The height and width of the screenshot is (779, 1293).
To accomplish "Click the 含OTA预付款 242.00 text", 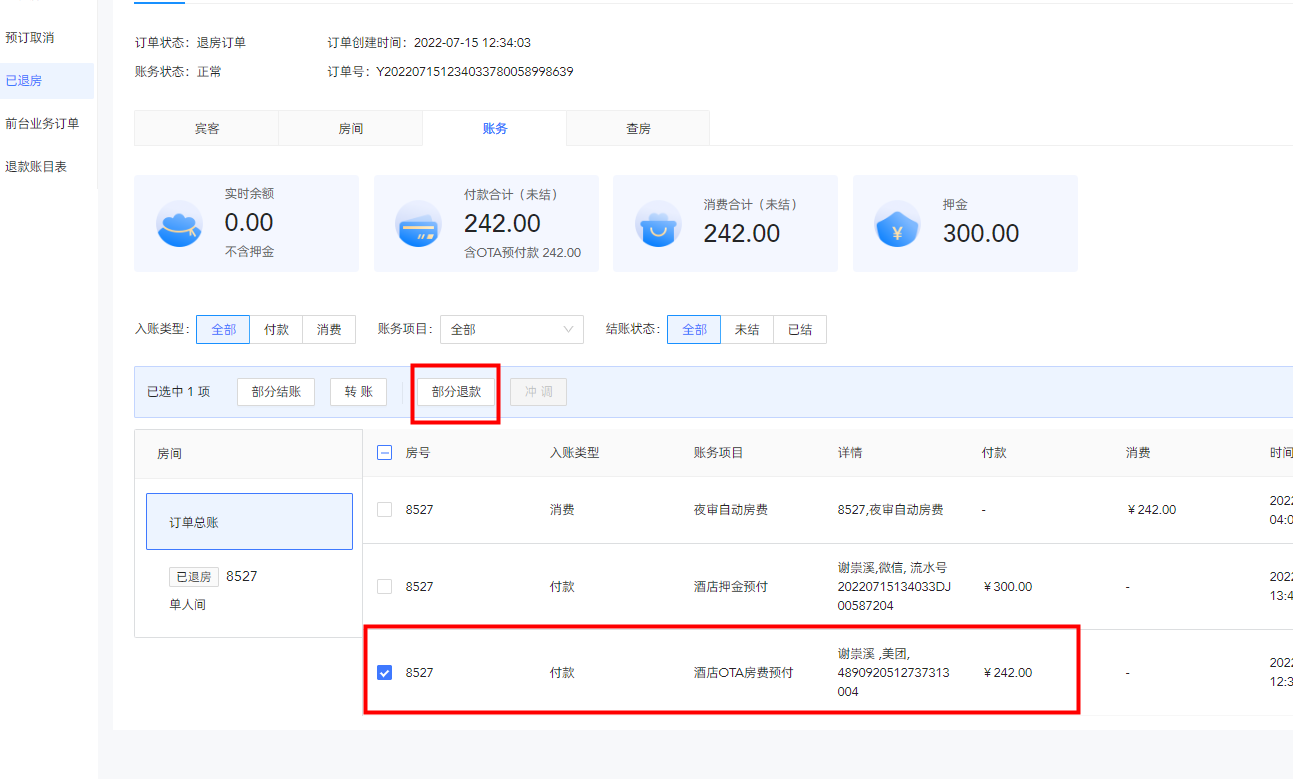I will click(x=522, y=253).
